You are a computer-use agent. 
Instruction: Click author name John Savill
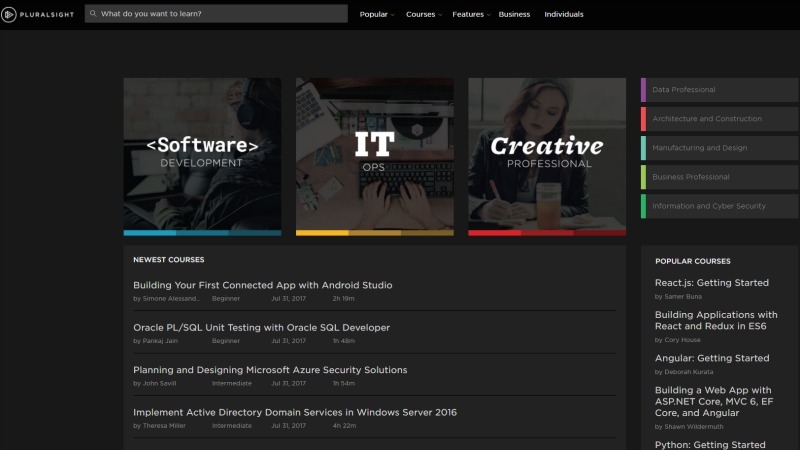[159, 383]
